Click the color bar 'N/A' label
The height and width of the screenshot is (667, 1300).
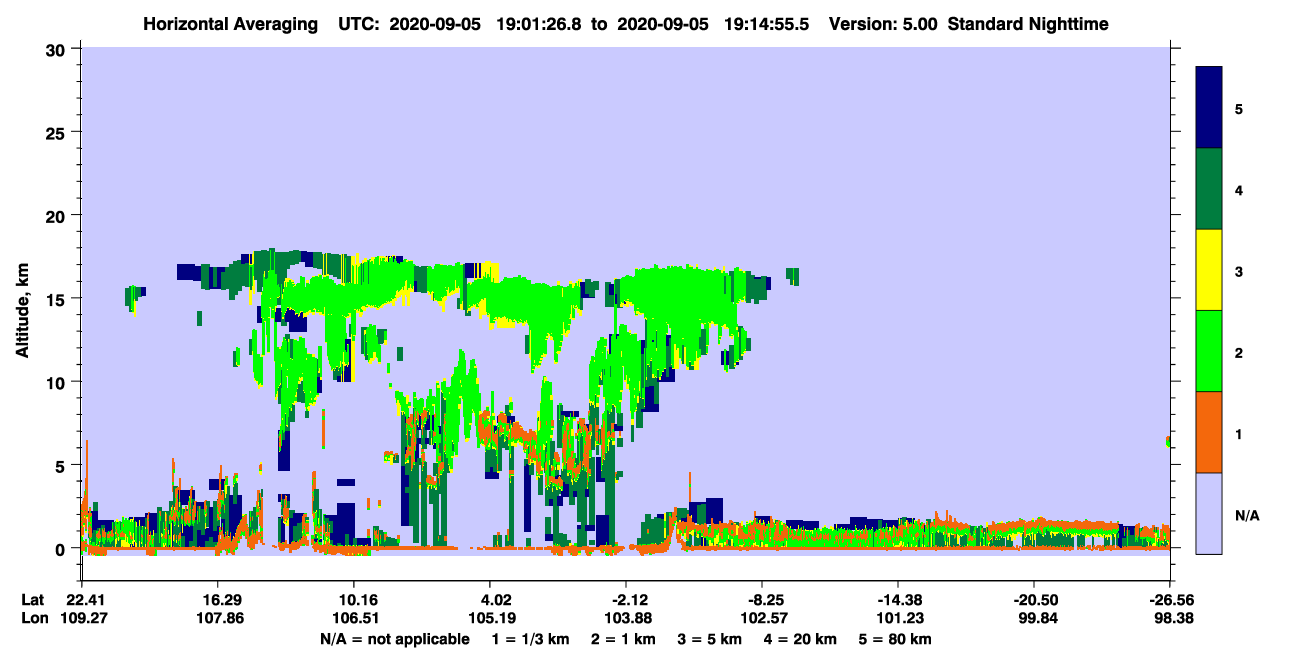(x=1247, y=516)
